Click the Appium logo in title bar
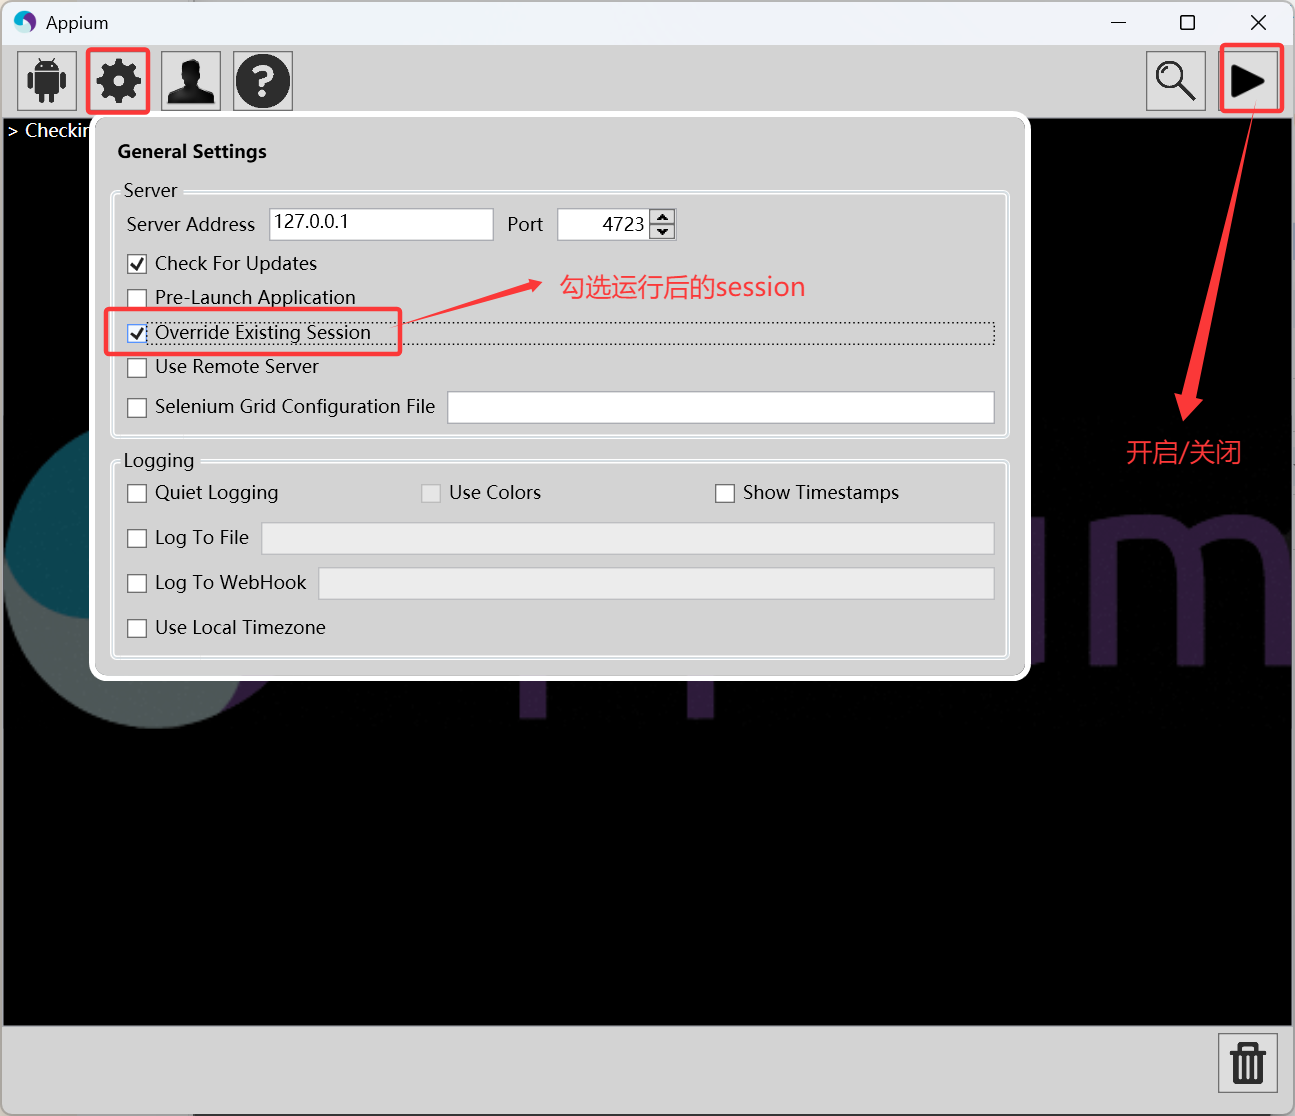The height and width of the screenshot is (1116, 1295). coord(25,22)
